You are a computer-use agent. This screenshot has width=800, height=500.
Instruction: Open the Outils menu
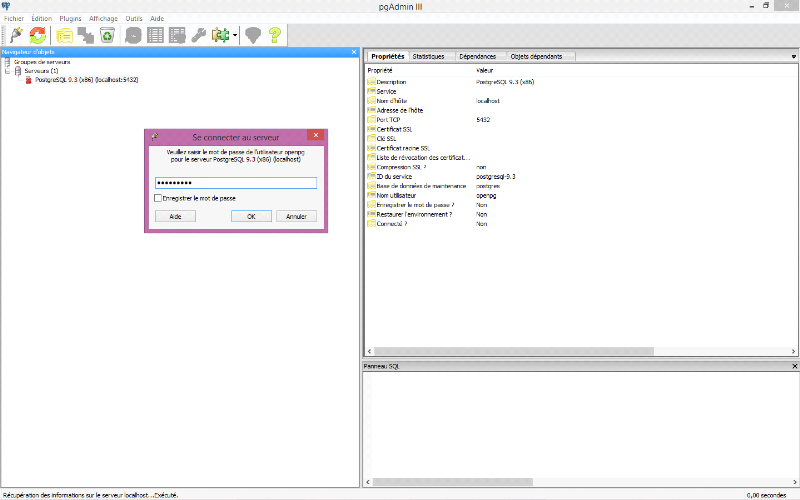pos(133,18)
